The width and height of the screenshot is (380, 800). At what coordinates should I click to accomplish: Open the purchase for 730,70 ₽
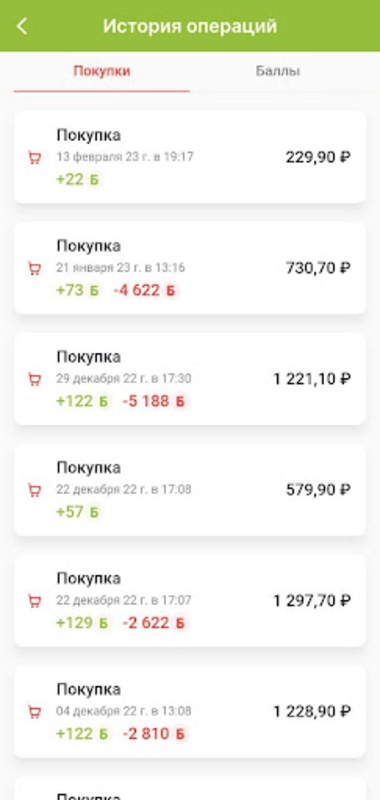click(190, 268)
